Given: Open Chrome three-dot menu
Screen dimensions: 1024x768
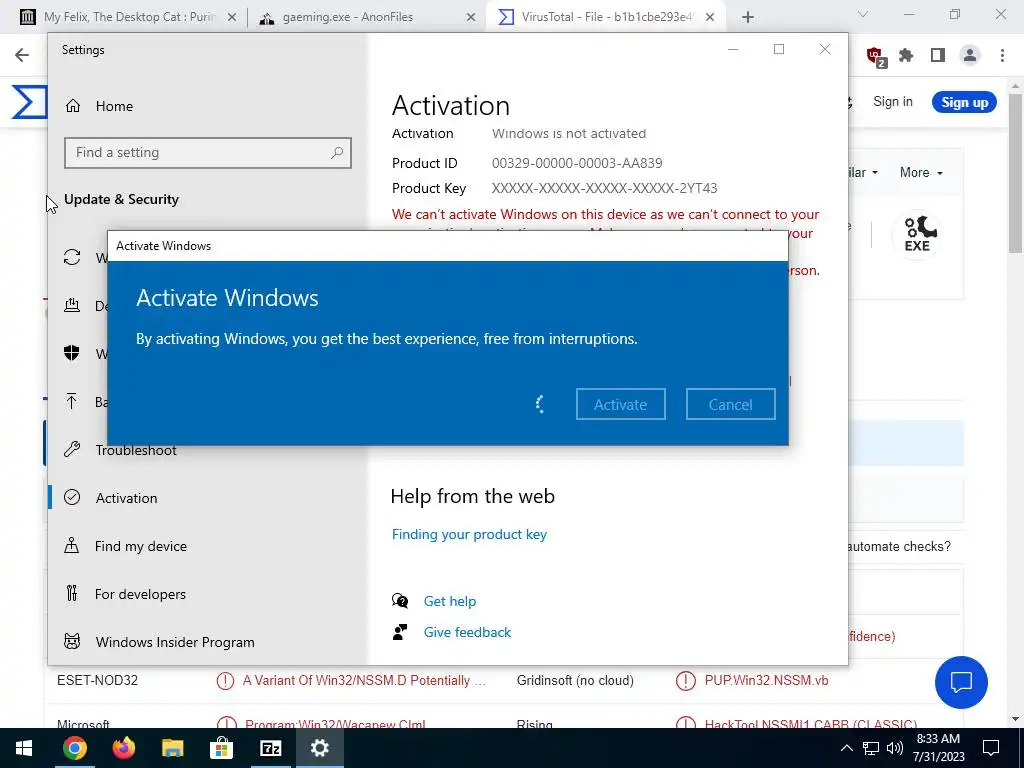Looking at the screenshot, I should click(1002, 56).
